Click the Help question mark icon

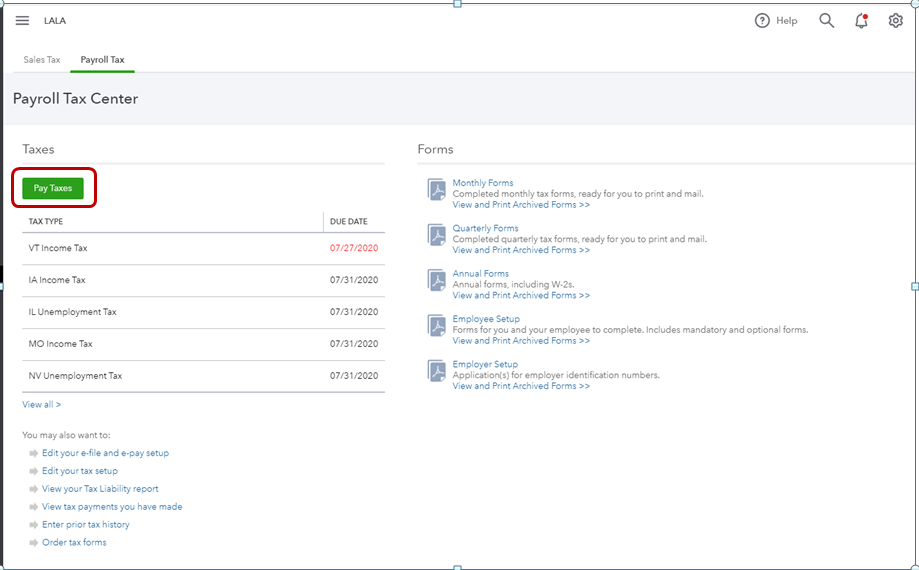tap(762, 20)
